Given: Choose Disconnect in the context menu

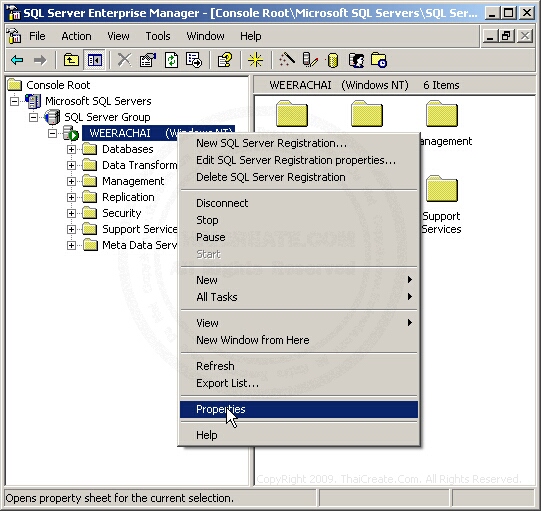Looking at the screenshot, I should [x=299, y=203].
